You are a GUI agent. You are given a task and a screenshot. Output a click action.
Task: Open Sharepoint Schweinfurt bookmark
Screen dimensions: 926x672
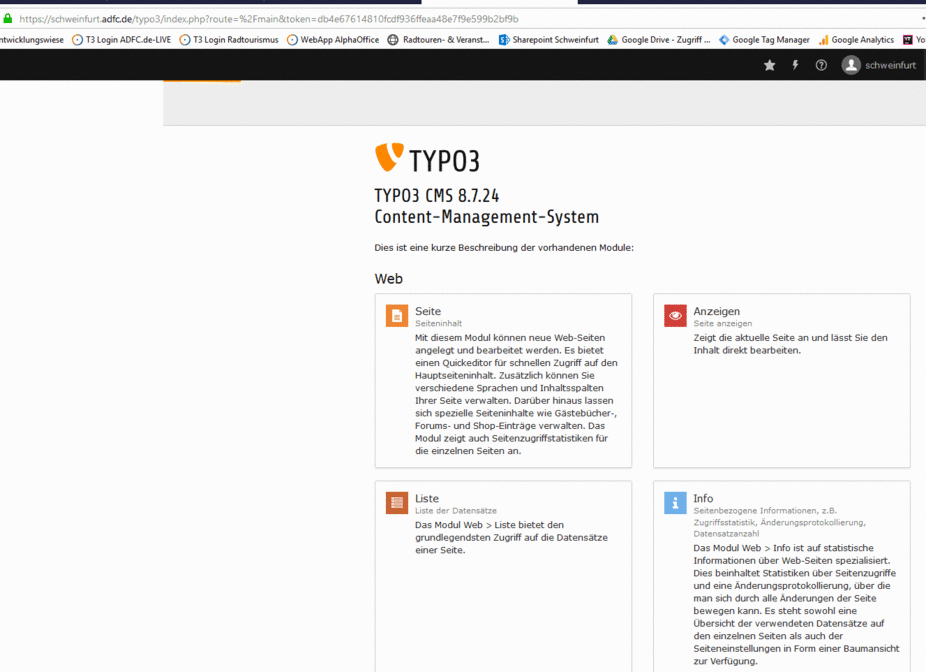pyautogui.click(x=548, y=40)
